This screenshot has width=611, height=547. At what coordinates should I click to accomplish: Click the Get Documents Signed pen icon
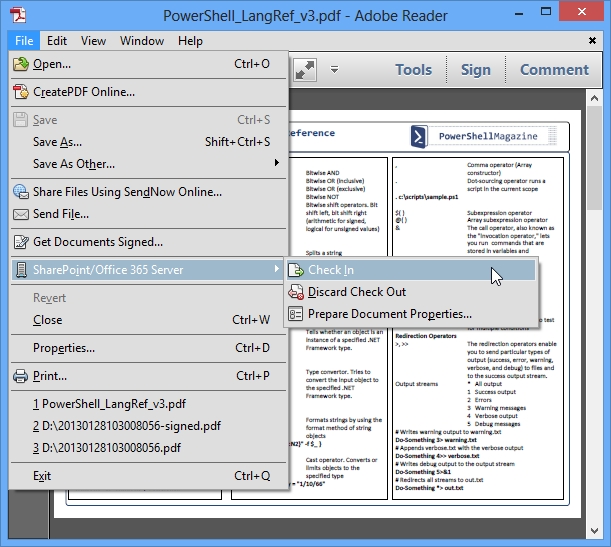coord(21,242)
